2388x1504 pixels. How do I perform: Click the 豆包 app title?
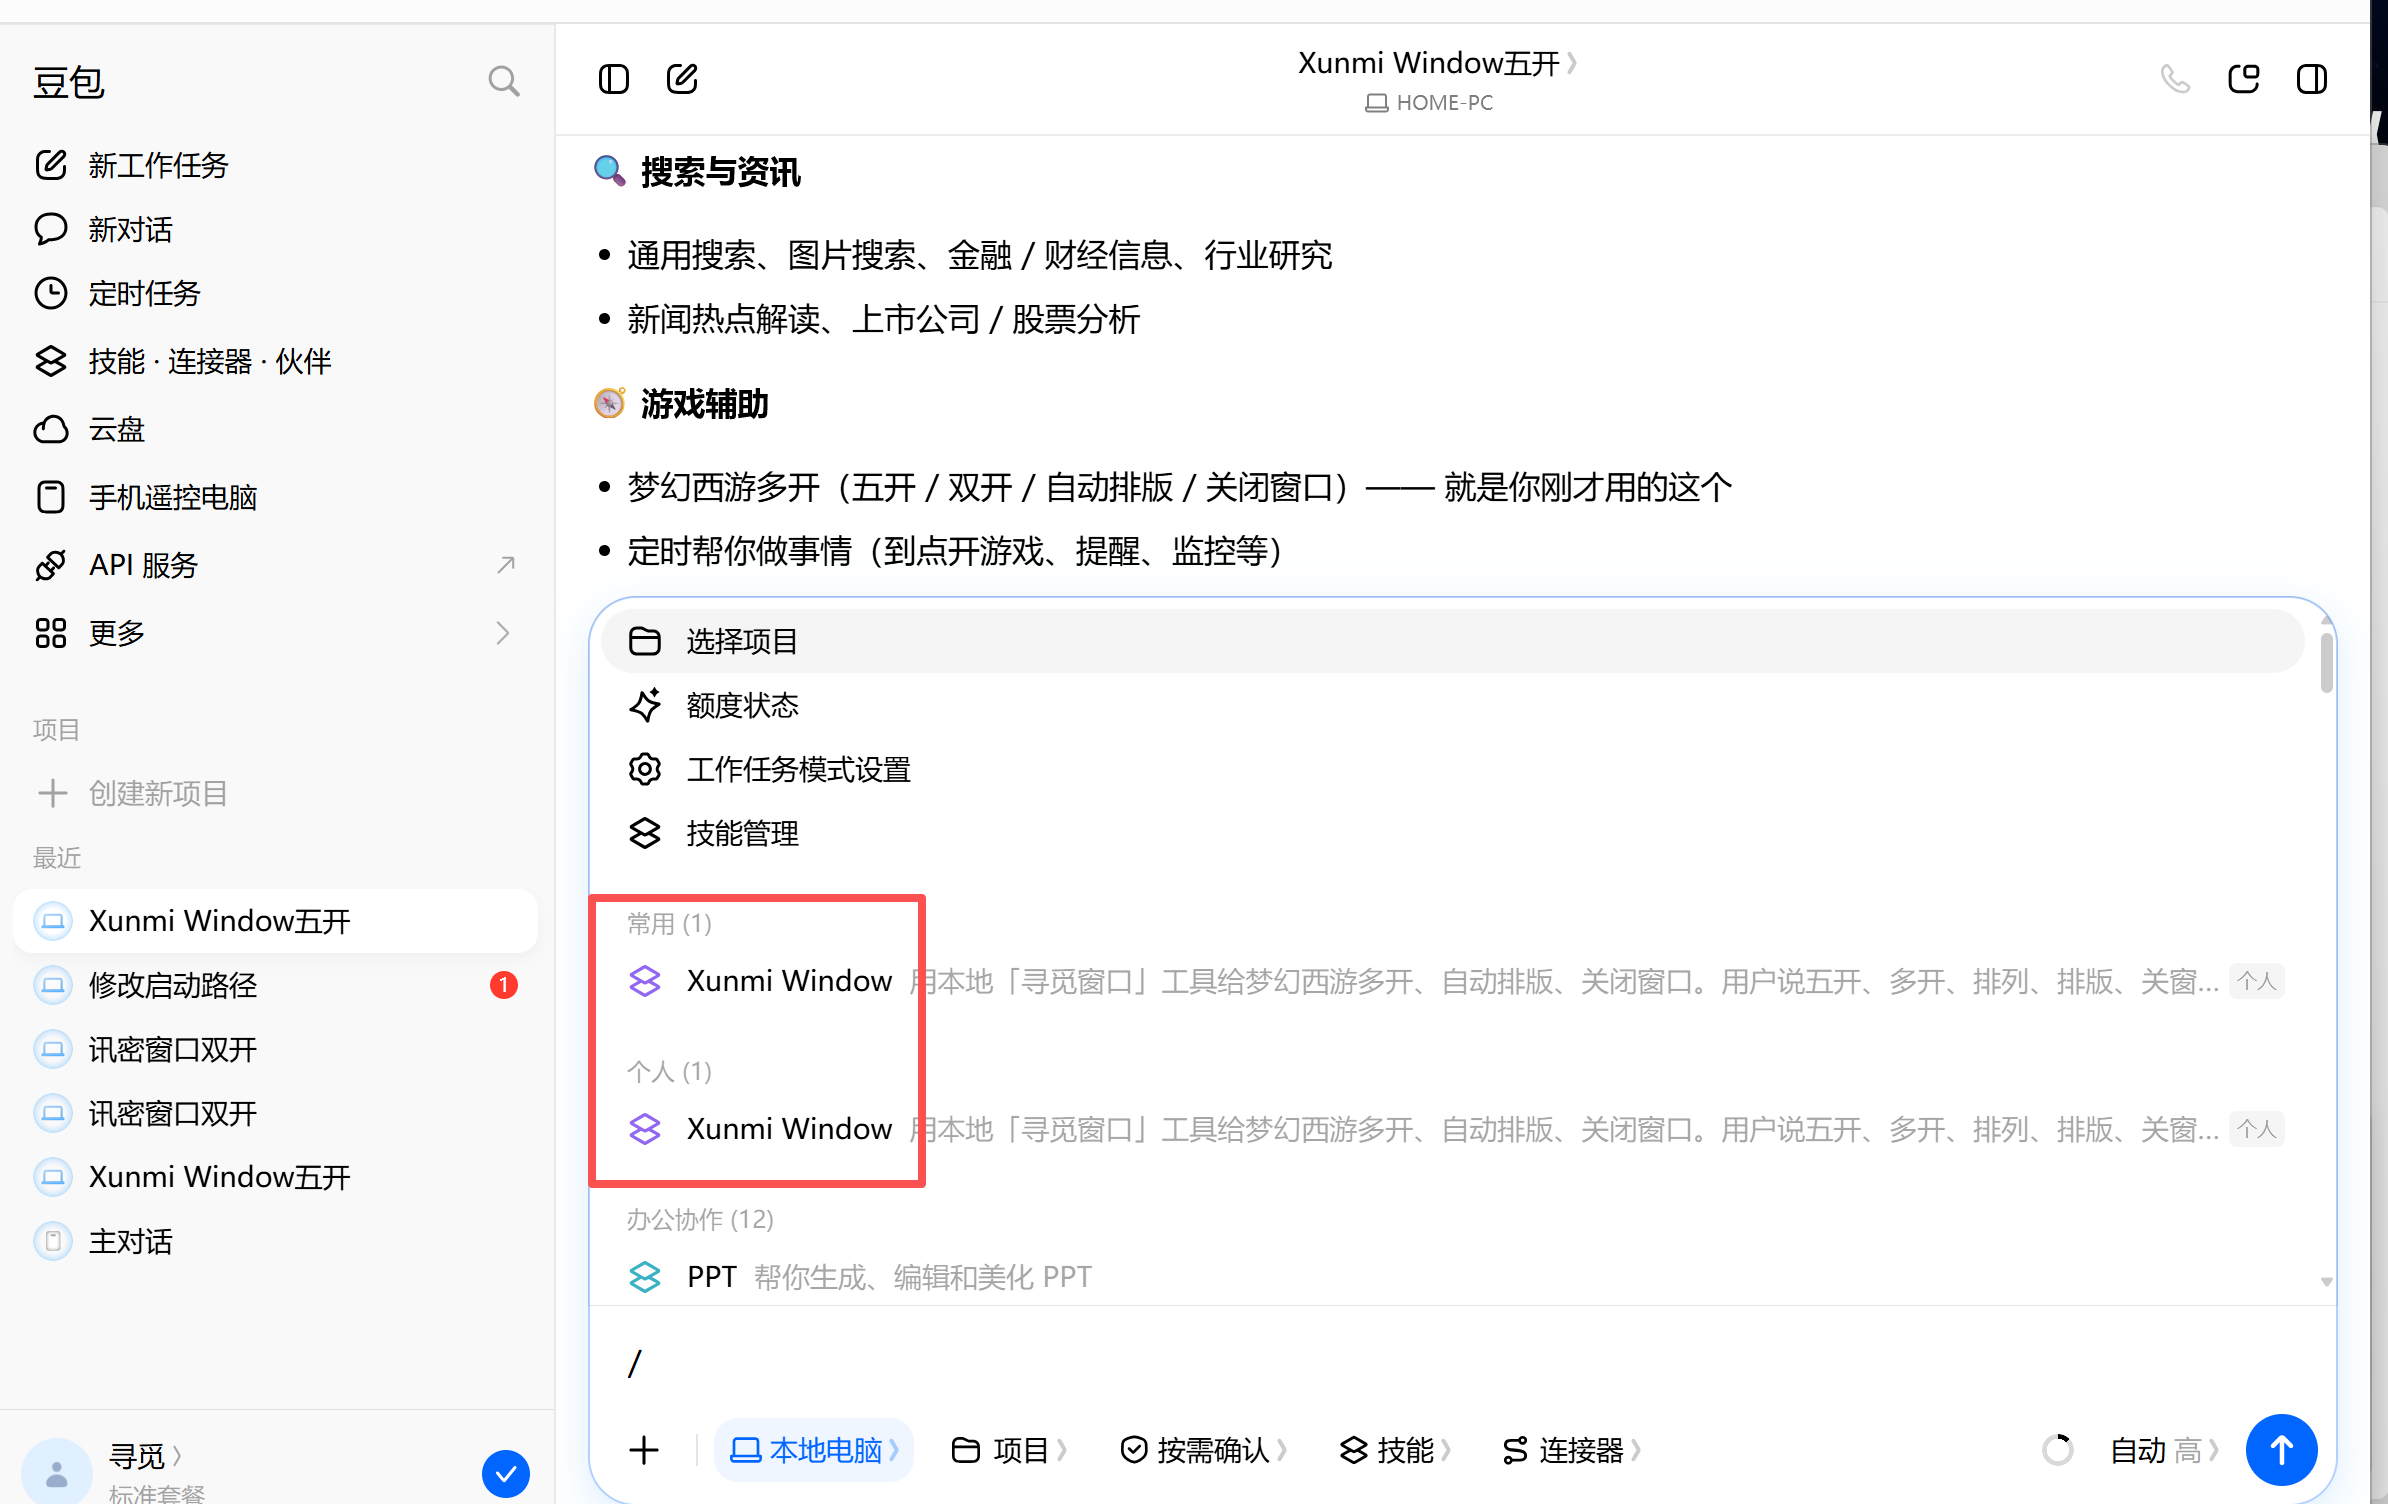pyautogui.click(x=68, y=82)
